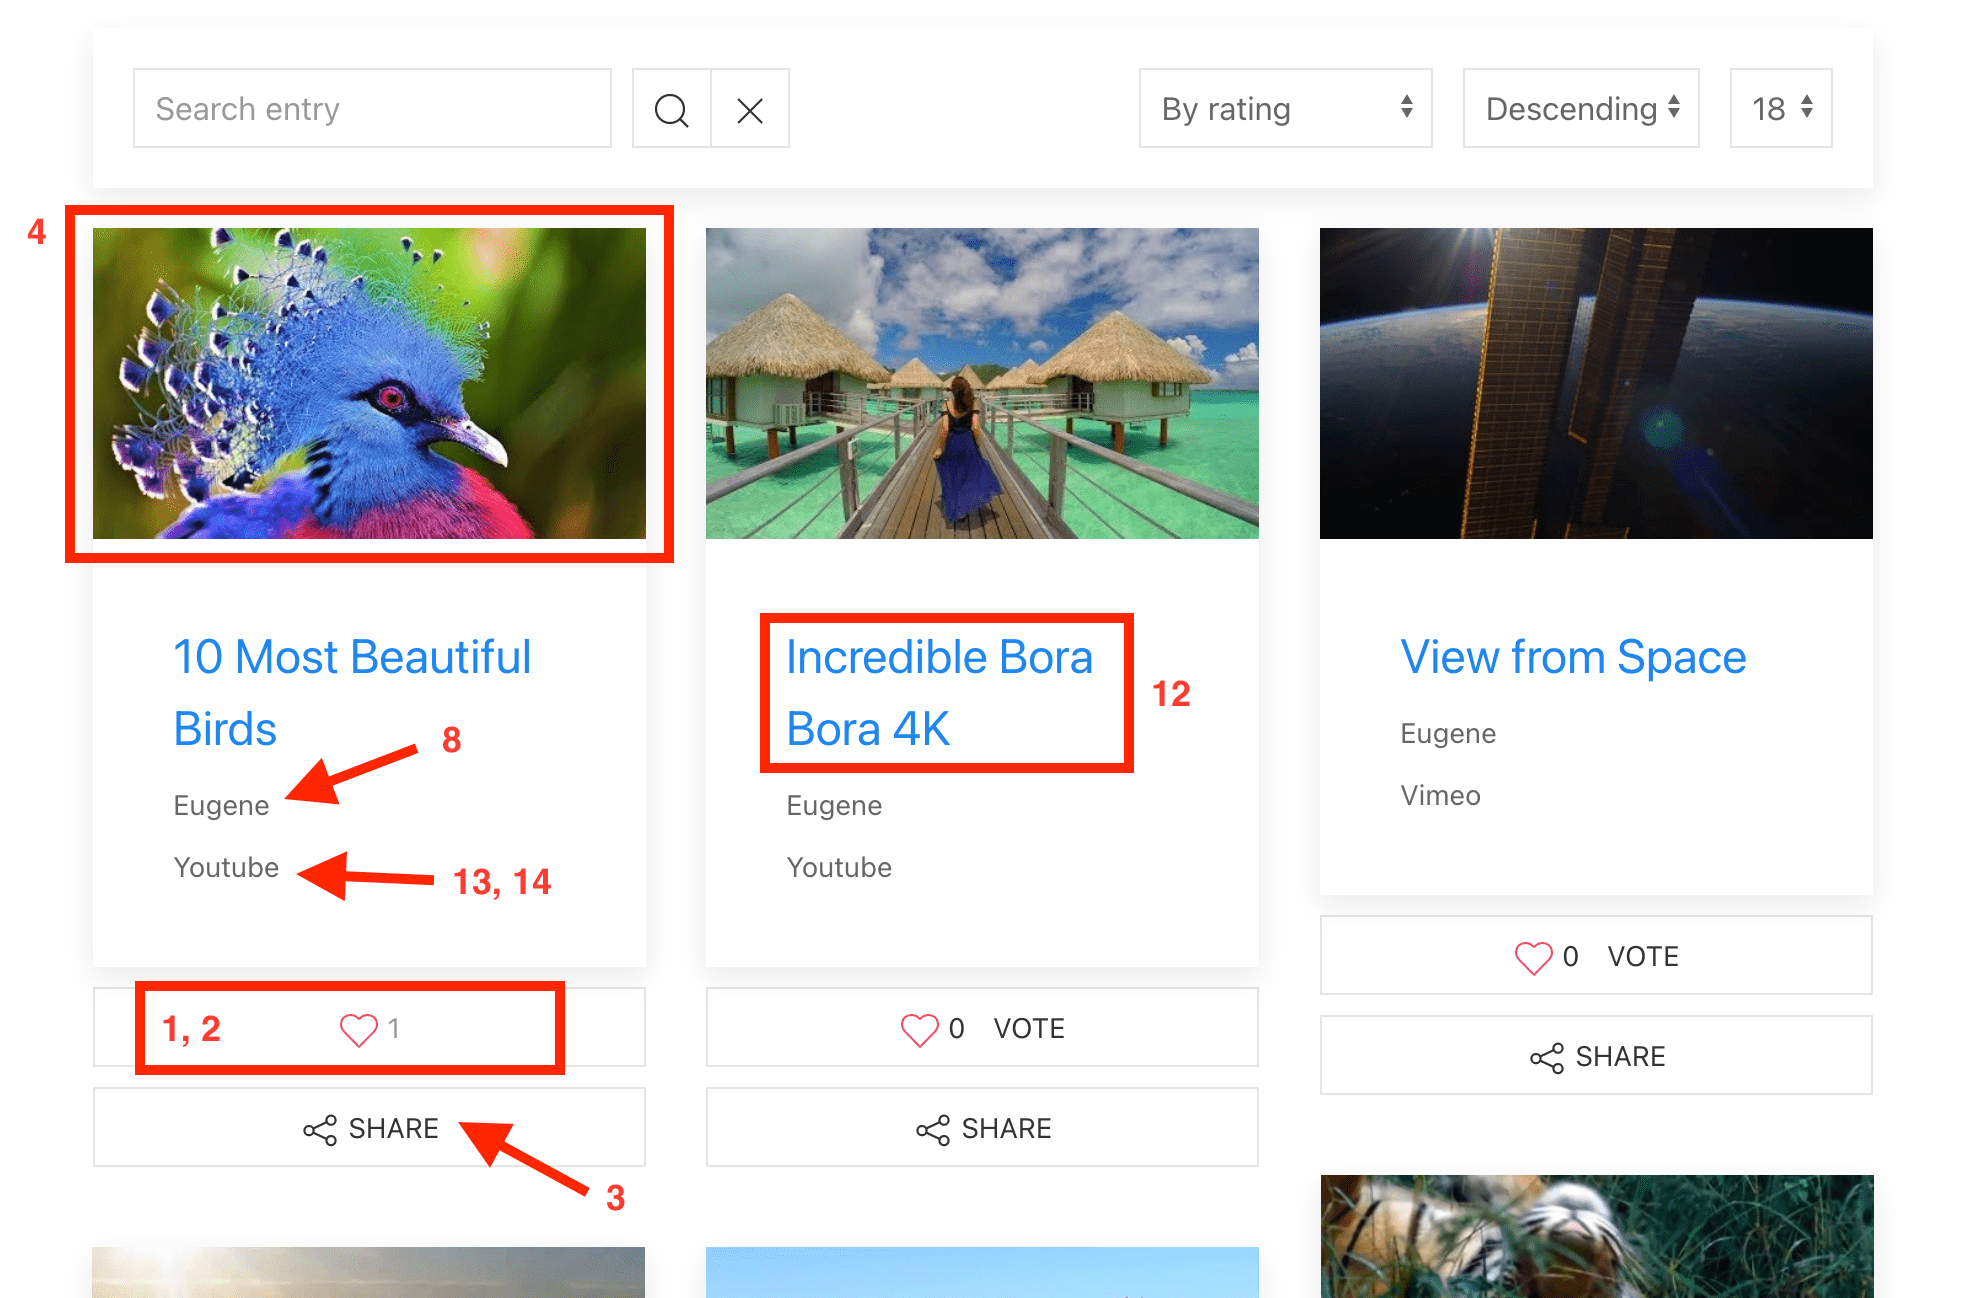This screenshot has width=1966, height=1298.
Task: Click VOTE on View from Space
Action: [1642, 957]
